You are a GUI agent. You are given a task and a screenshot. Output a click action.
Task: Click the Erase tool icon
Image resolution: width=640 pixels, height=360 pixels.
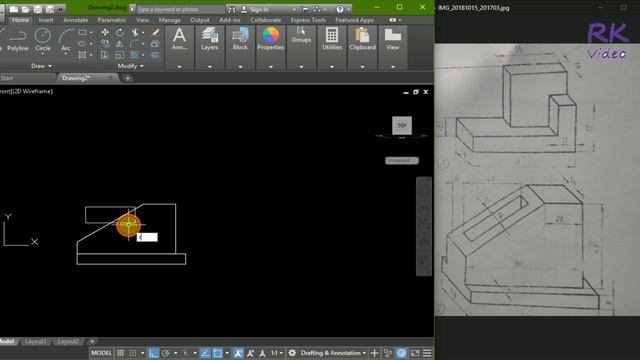pos(155,32)
